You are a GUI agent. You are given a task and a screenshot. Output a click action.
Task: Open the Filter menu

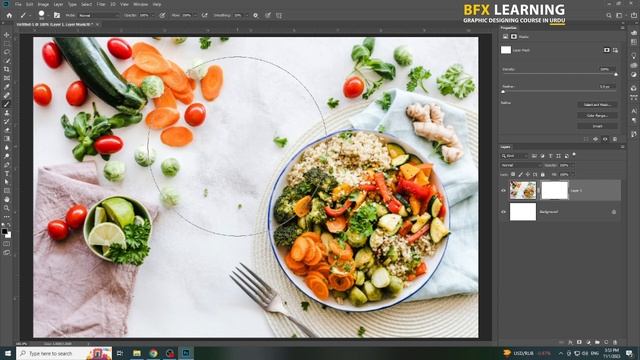(101, 4)
